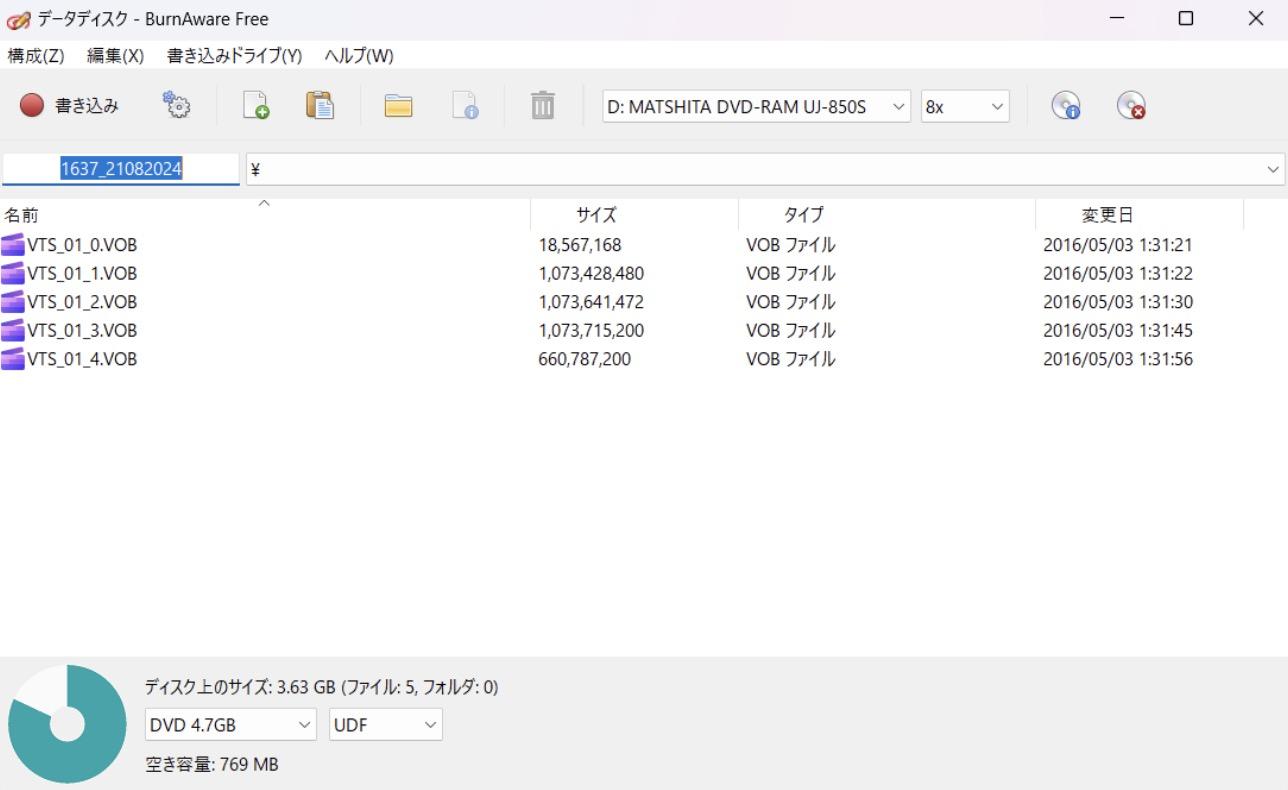1288x790 pixels.
Task: Click size value 1,073,428,480
Action: (591, 273)
